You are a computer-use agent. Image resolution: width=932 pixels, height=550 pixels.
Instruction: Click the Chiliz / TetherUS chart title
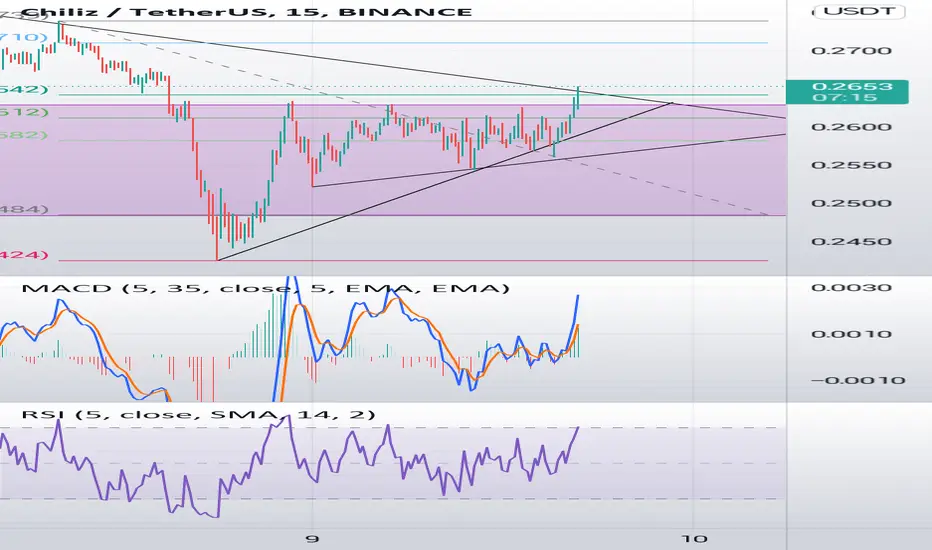coord(247,11)
